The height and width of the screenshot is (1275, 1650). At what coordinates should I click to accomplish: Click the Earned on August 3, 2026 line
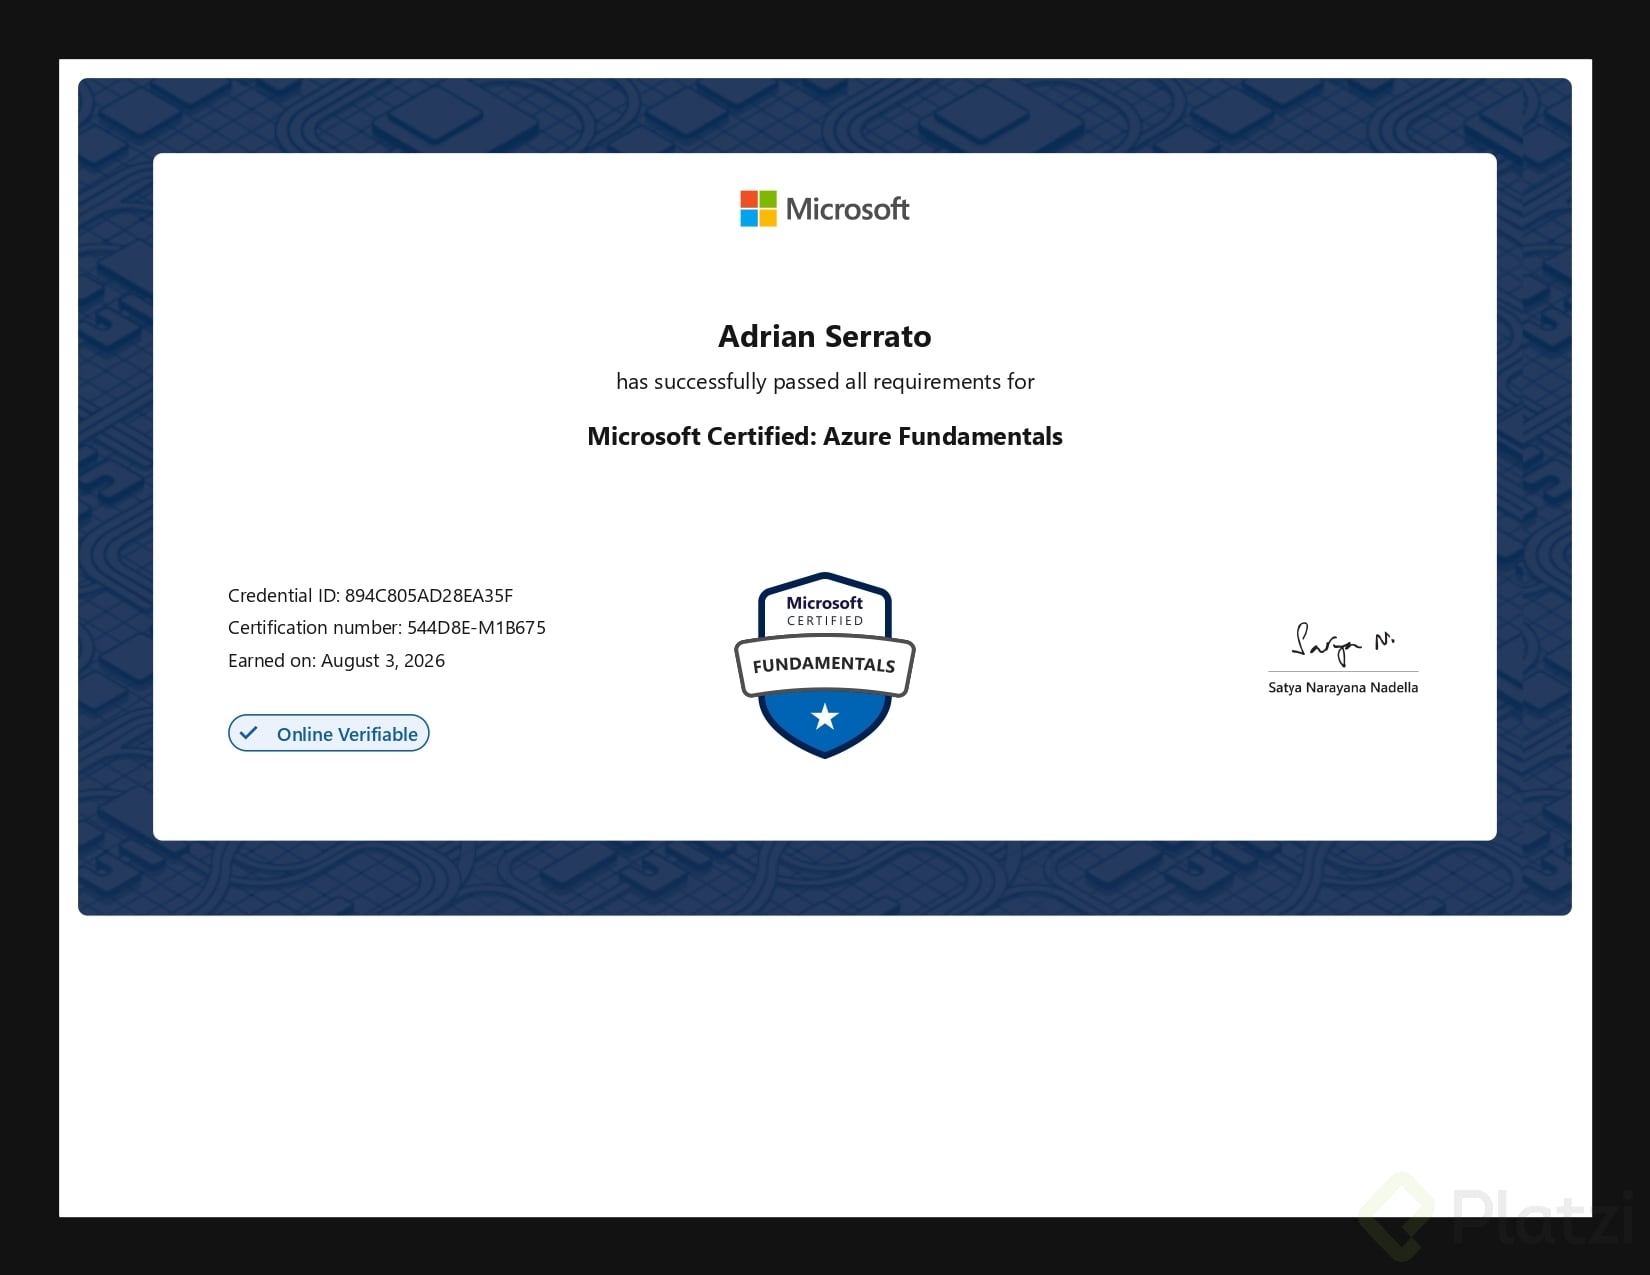(x=336, y=660)
